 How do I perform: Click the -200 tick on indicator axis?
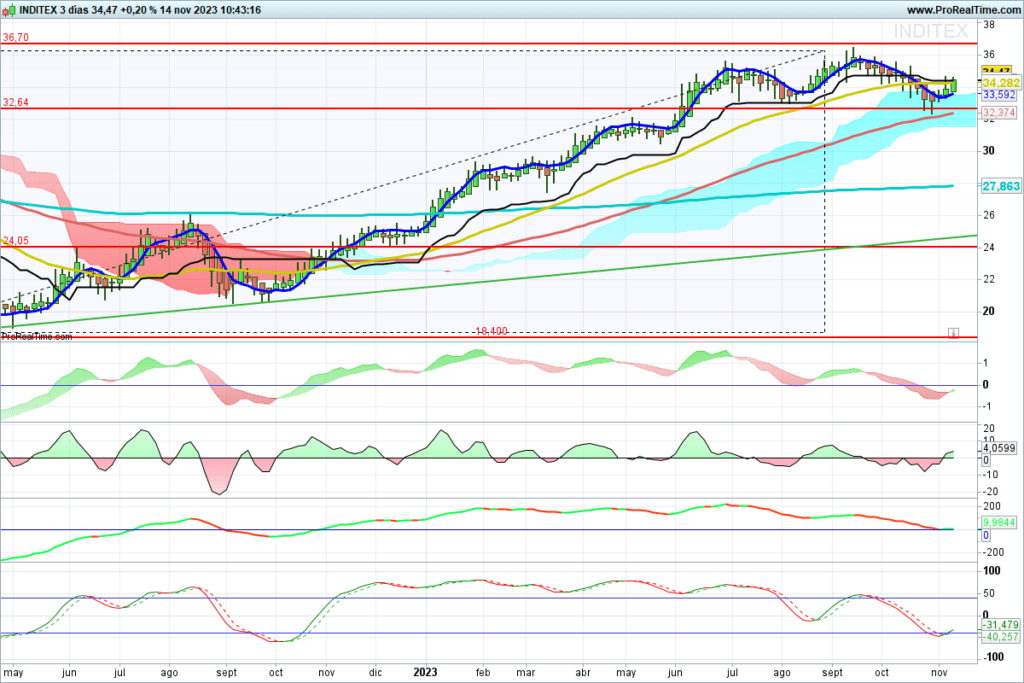[x=991, y=552]
